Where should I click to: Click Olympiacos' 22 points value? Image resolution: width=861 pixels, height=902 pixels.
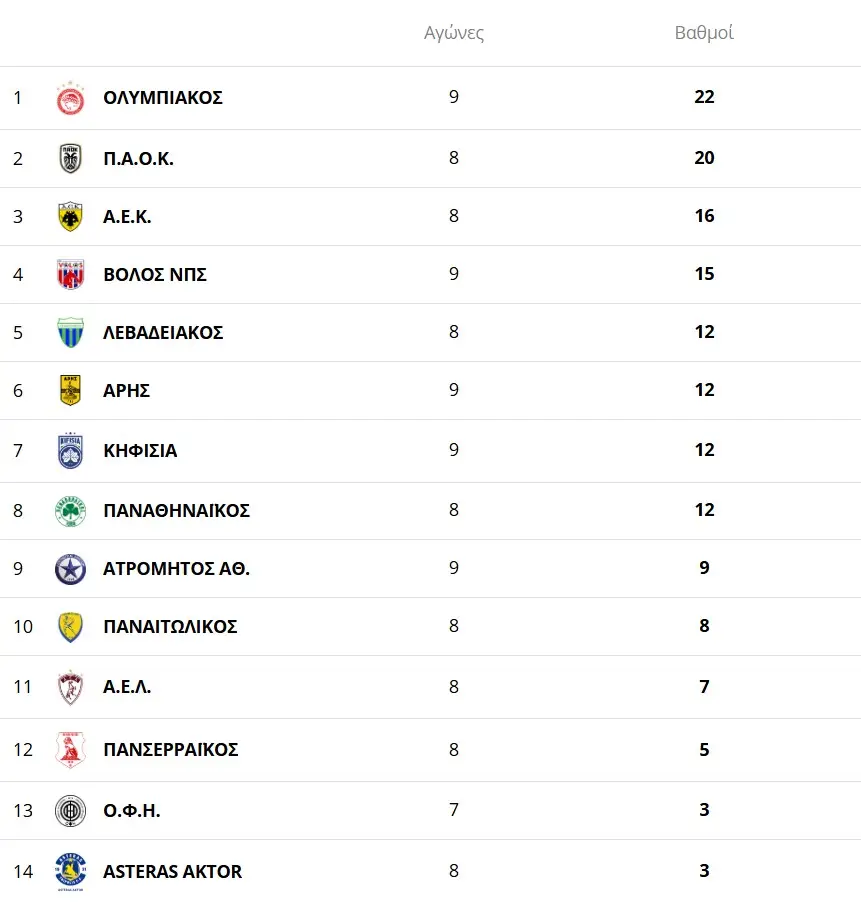coord(704,98)
